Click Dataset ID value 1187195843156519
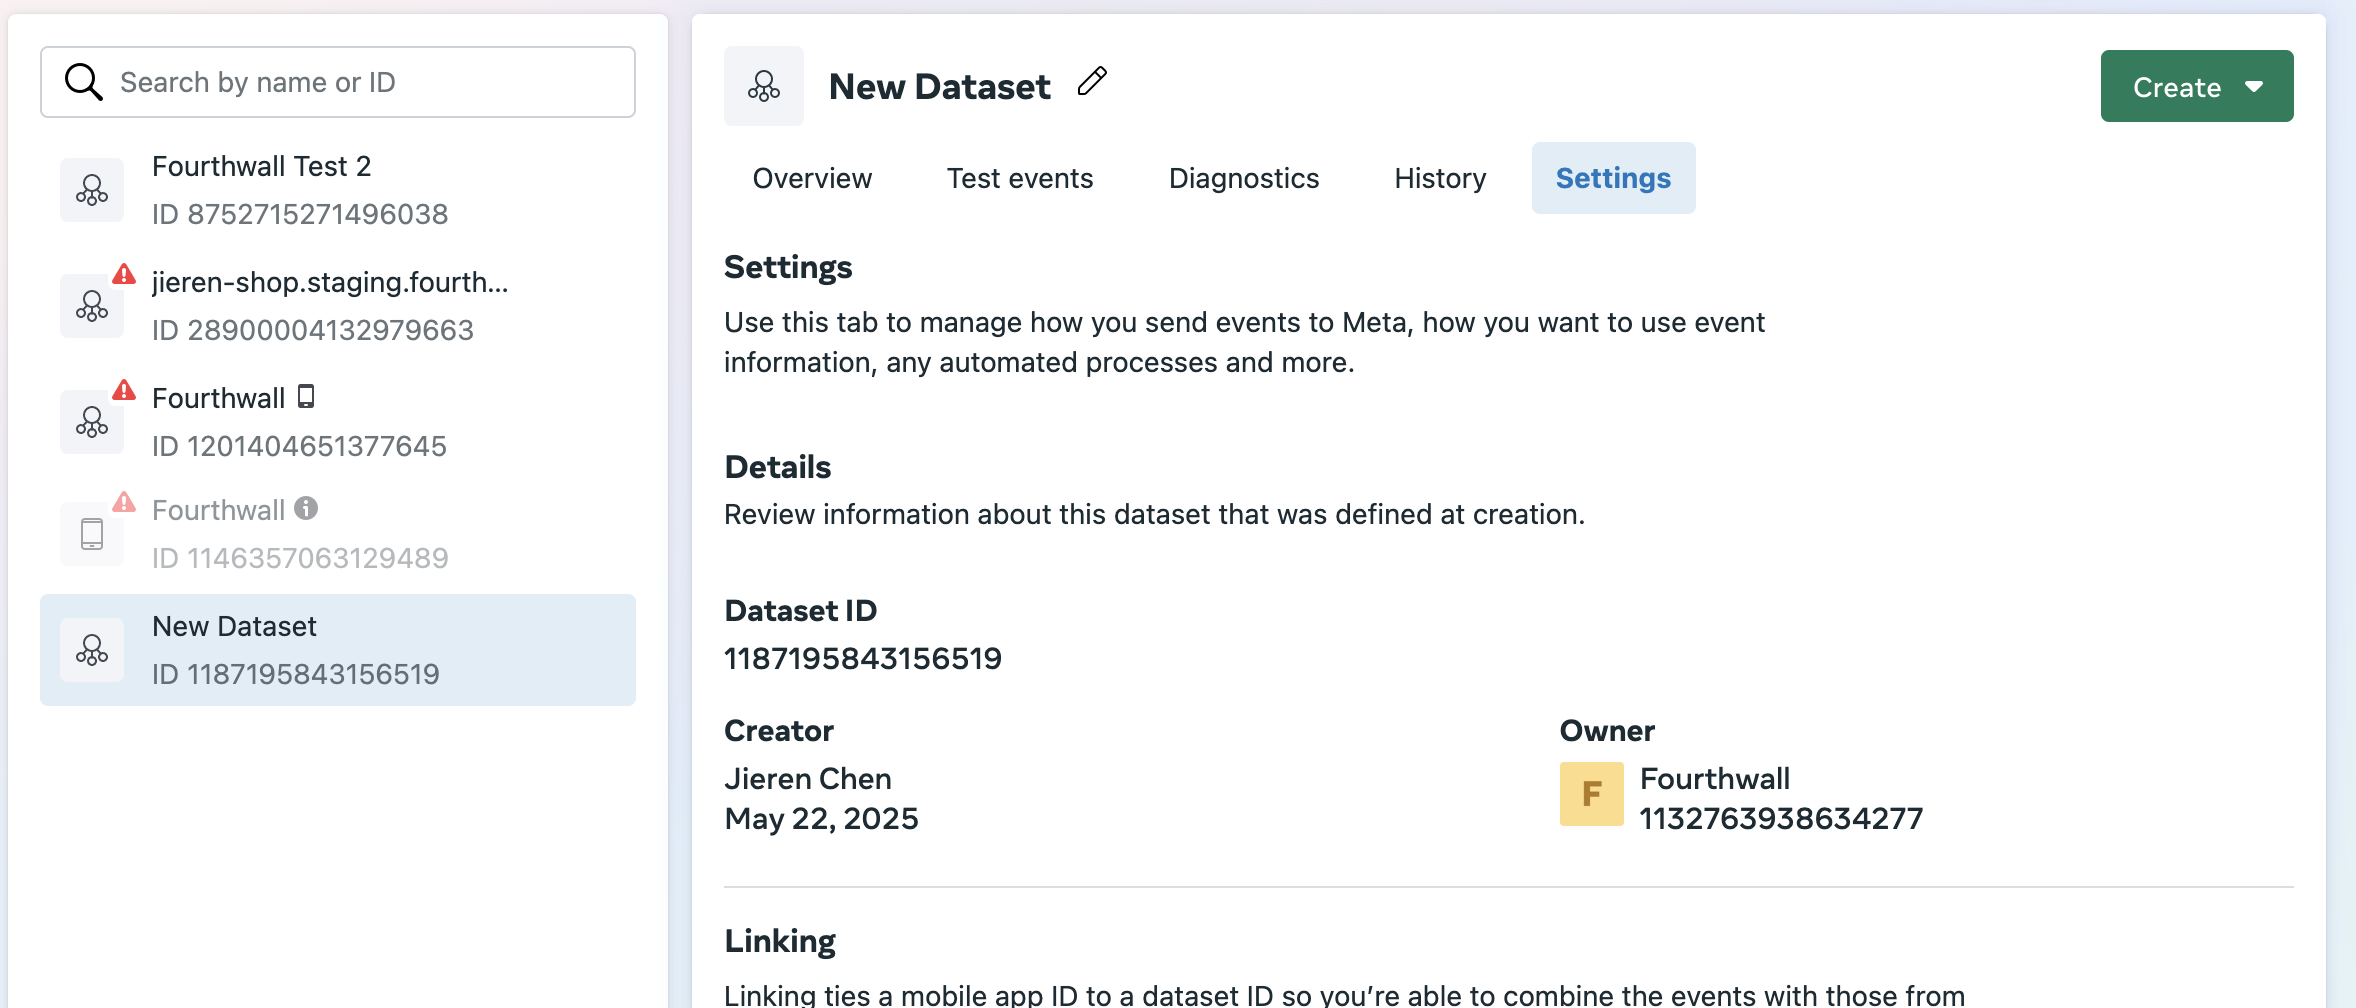The image size is (2356, 1008). coord(863,659)
